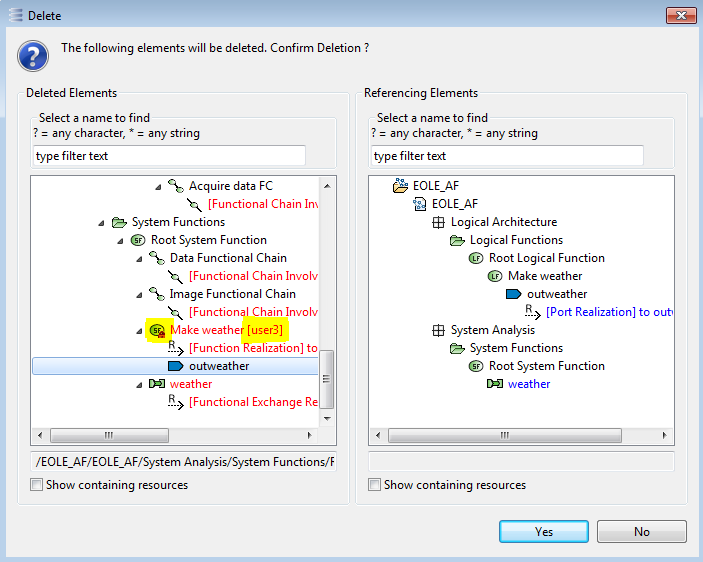Click the Referencing Elements filter text field
Viewport: 703px width, 562px height.
(x=507, y=156)
